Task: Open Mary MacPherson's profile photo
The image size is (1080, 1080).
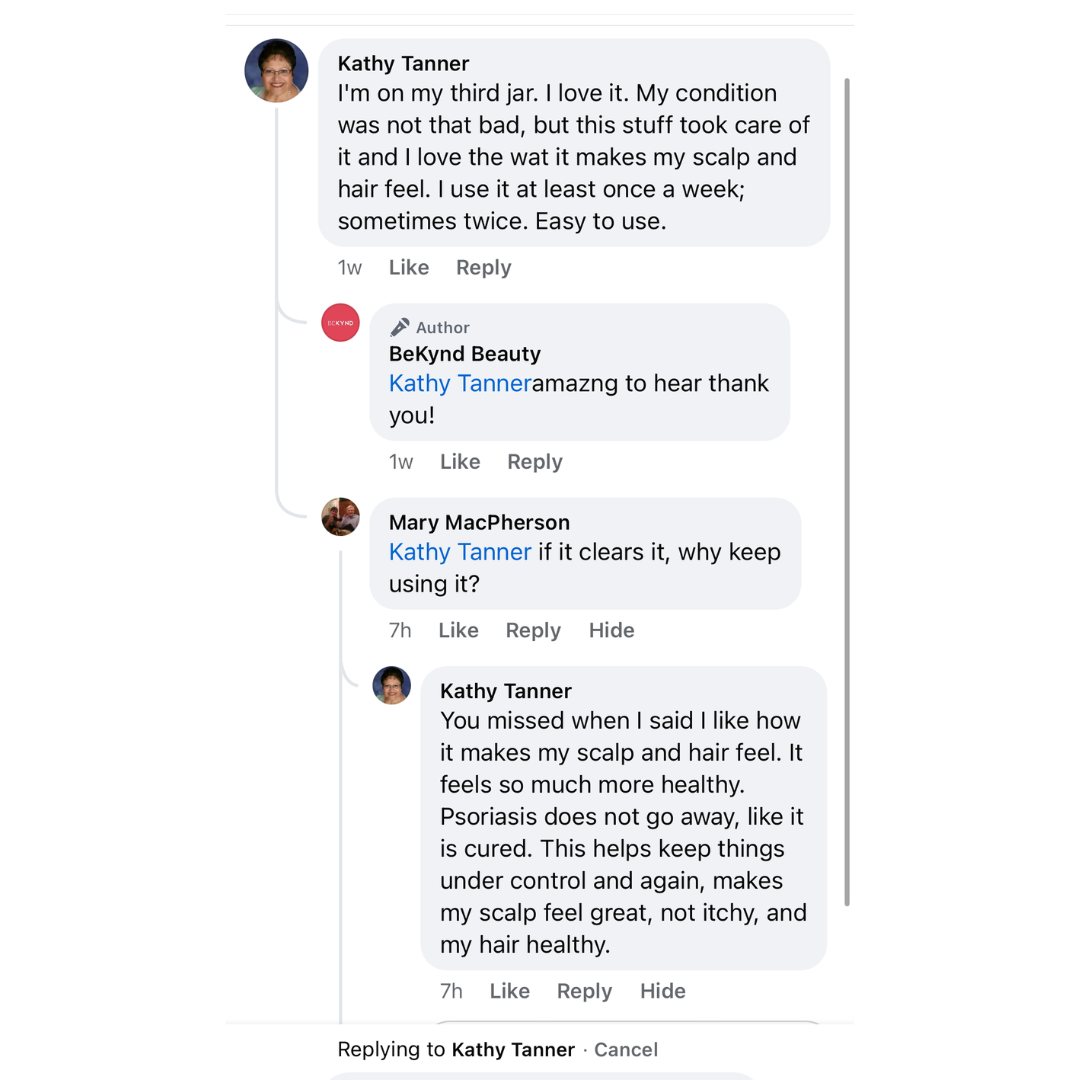Action: (340, 517)
